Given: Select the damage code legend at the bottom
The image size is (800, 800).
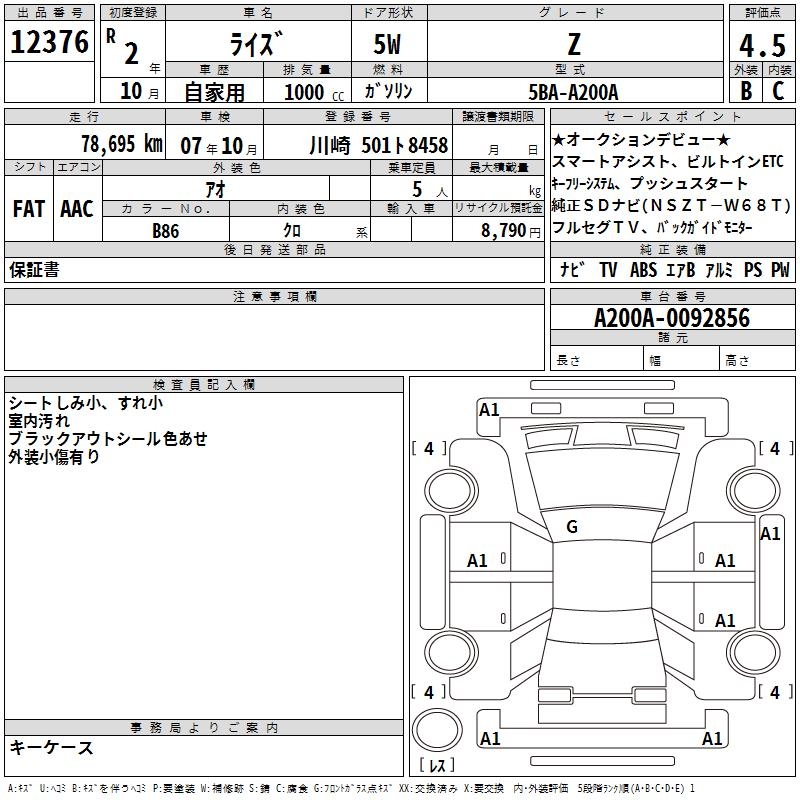Looking at the screenshot, I should click(352, 789).
